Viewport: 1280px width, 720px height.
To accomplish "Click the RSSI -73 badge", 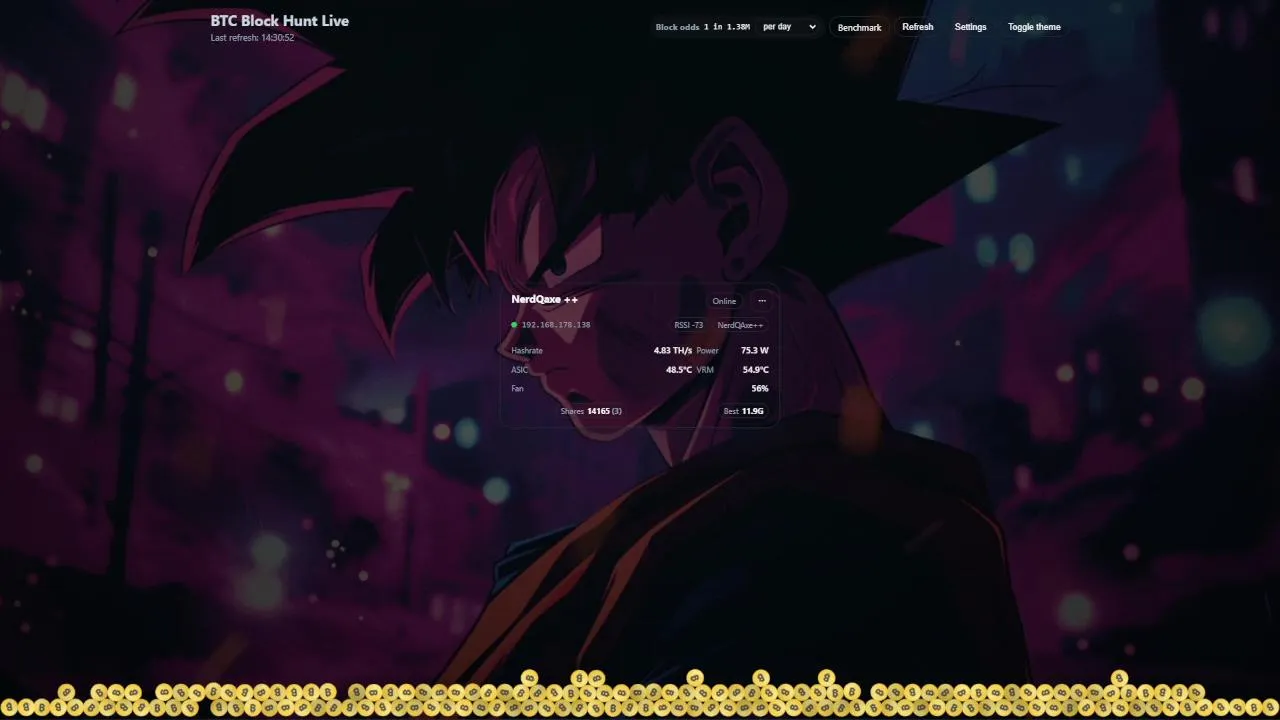I will coord(689,325).
